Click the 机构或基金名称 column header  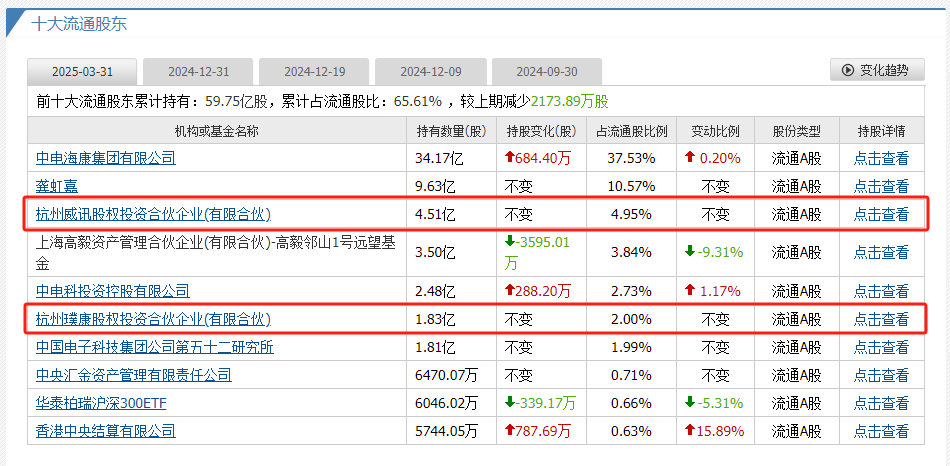(217, 131)
